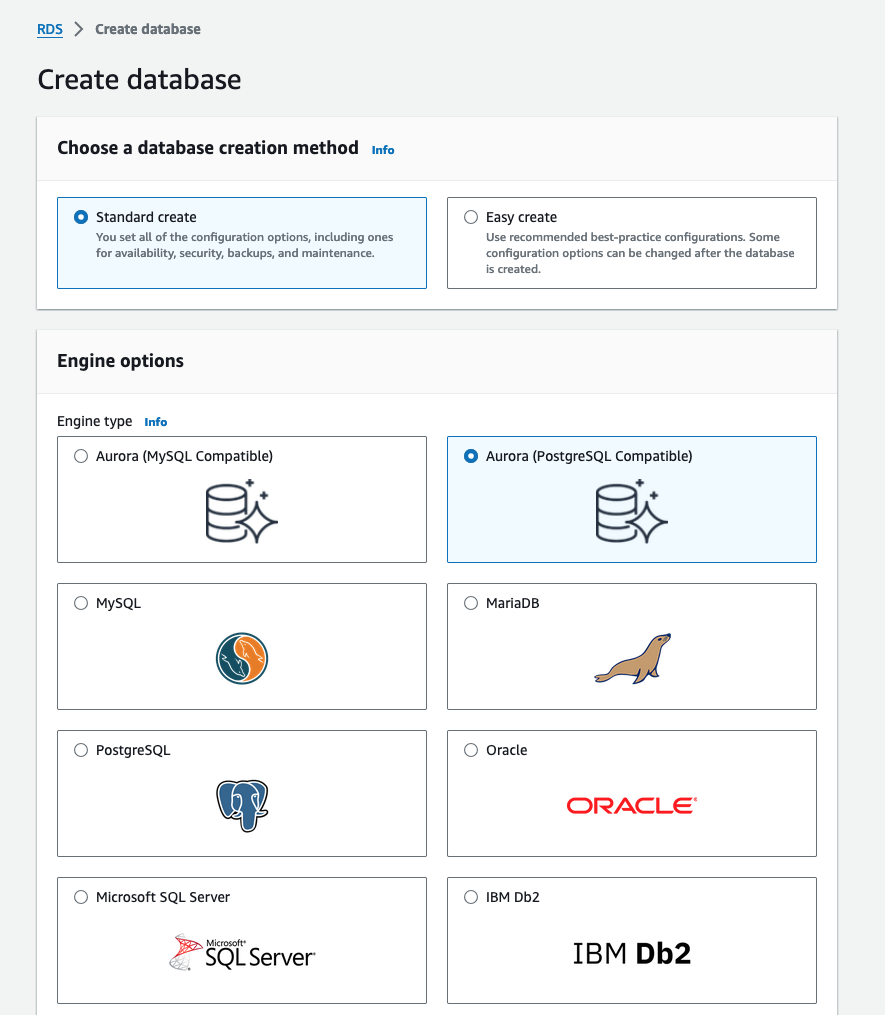Click the Create database page title
The image size is (885, 1015).
pos(139,80)
